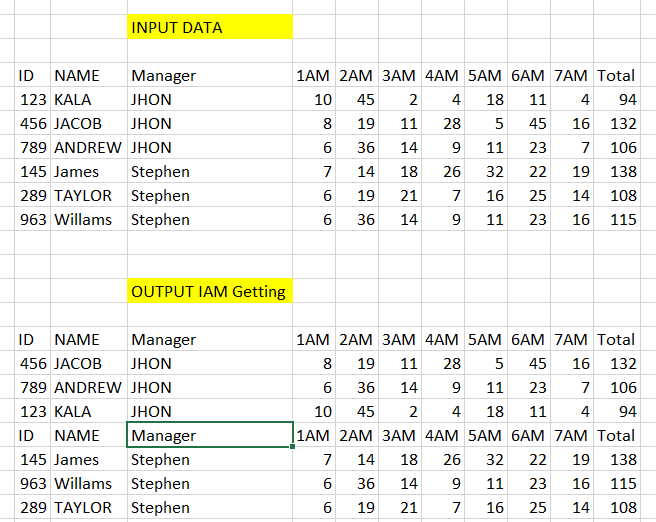Screen dimensions: 656x522
Task: Select the yellow "OUTPUT IAM Getting" cell
Action: [210, 291]
